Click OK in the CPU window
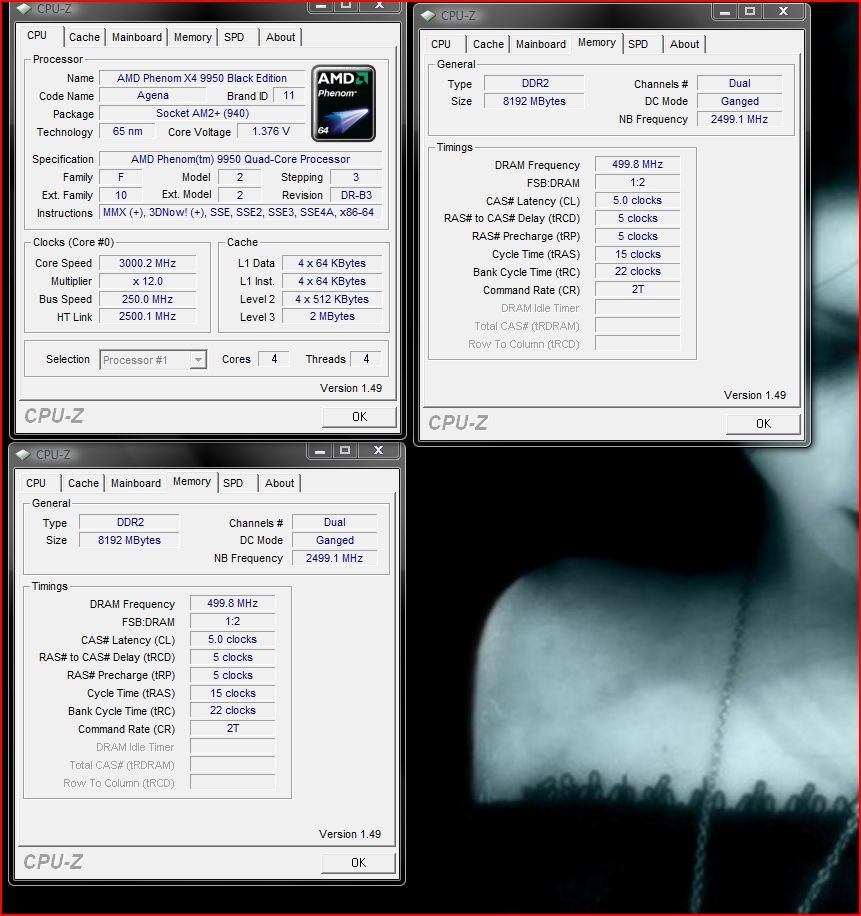Screen dimensions: 861x916 (359, 417)
